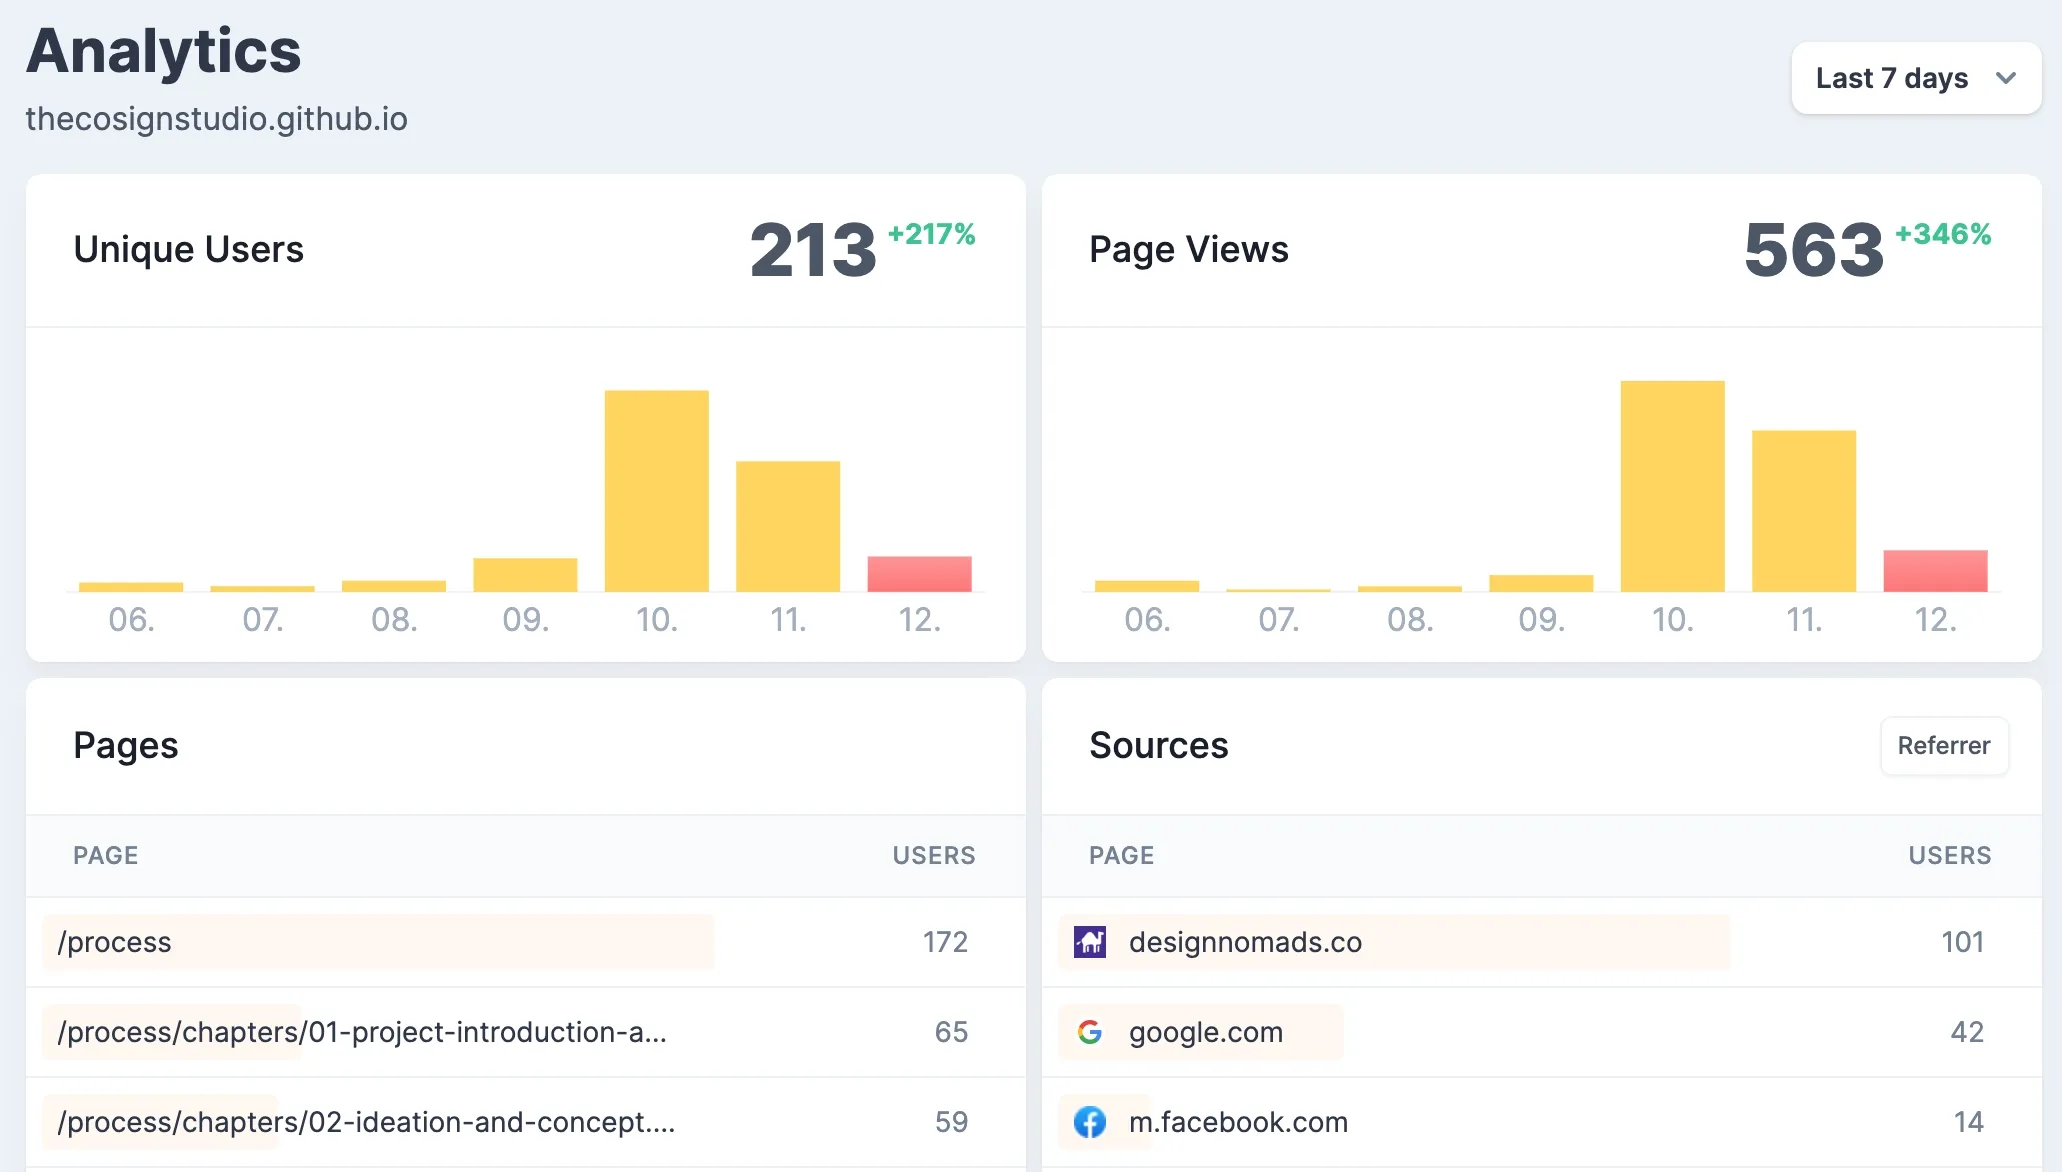
Task: Click the USERS column header in Sources table
Action: click(x=1949, y=856)
